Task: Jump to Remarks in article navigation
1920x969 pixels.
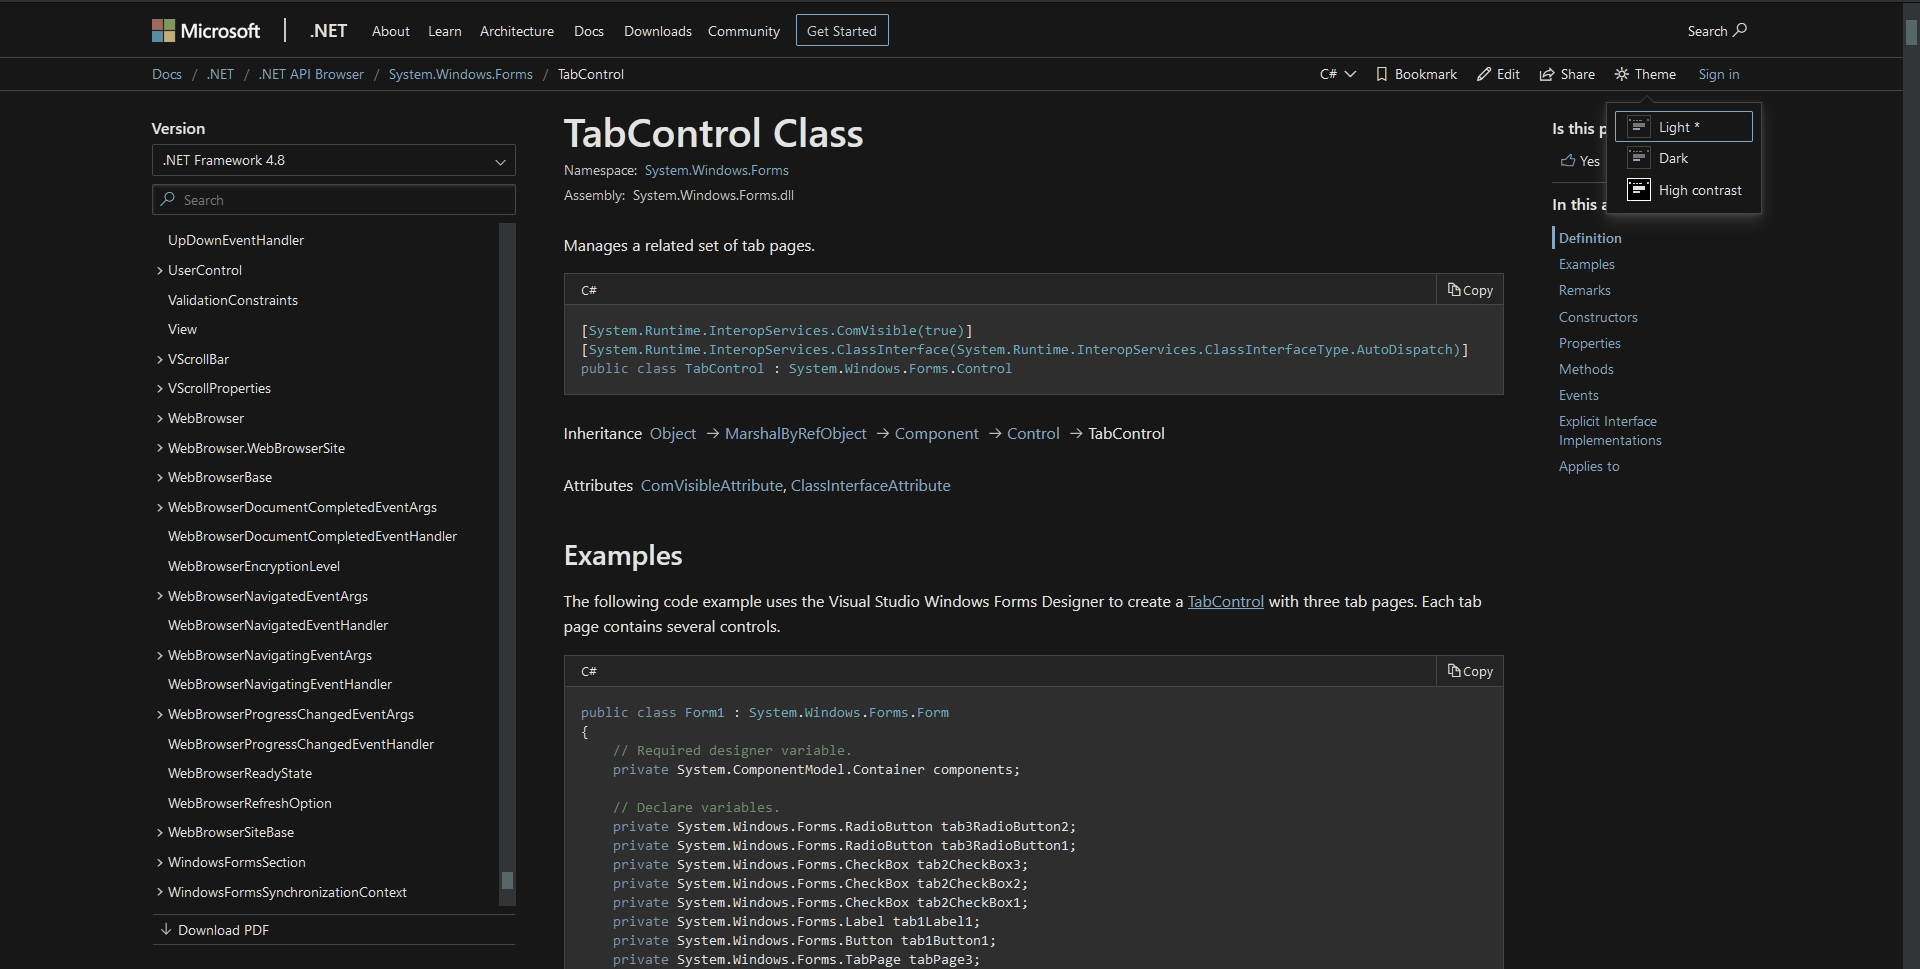Action: coord(1585,290)
